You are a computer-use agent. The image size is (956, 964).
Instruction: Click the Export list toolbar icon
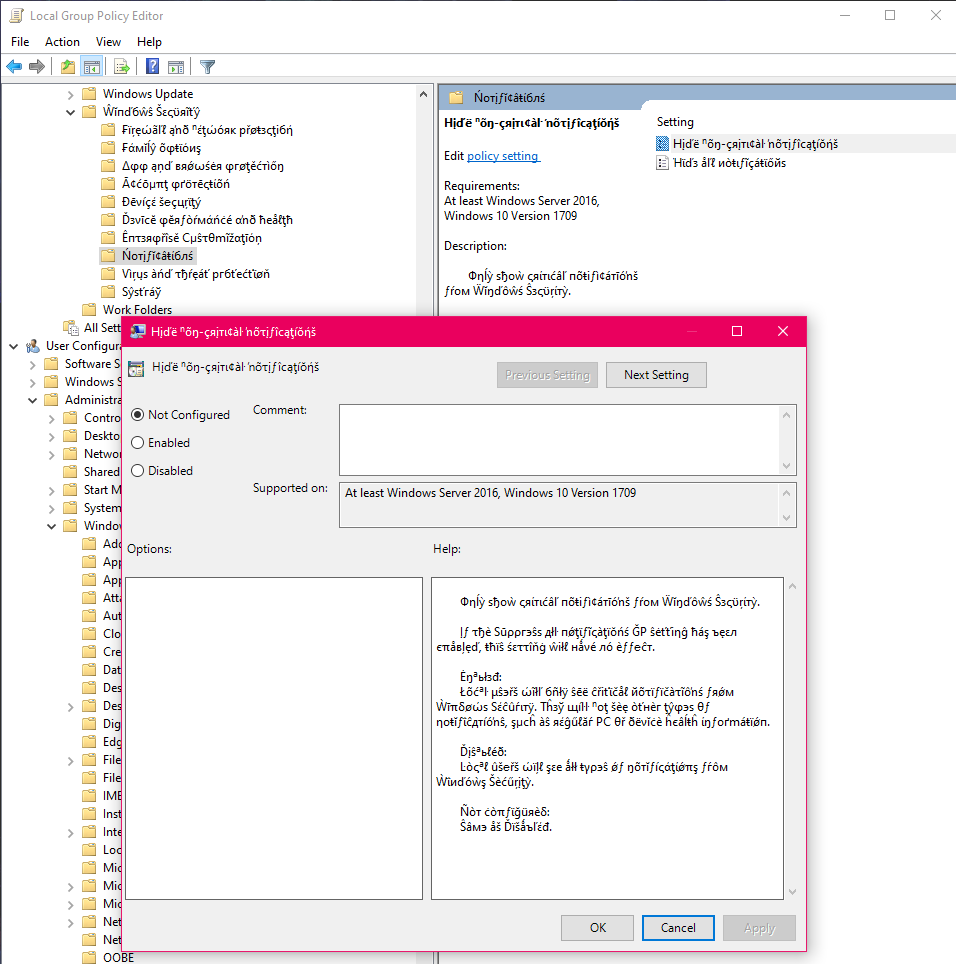point(122,66)
